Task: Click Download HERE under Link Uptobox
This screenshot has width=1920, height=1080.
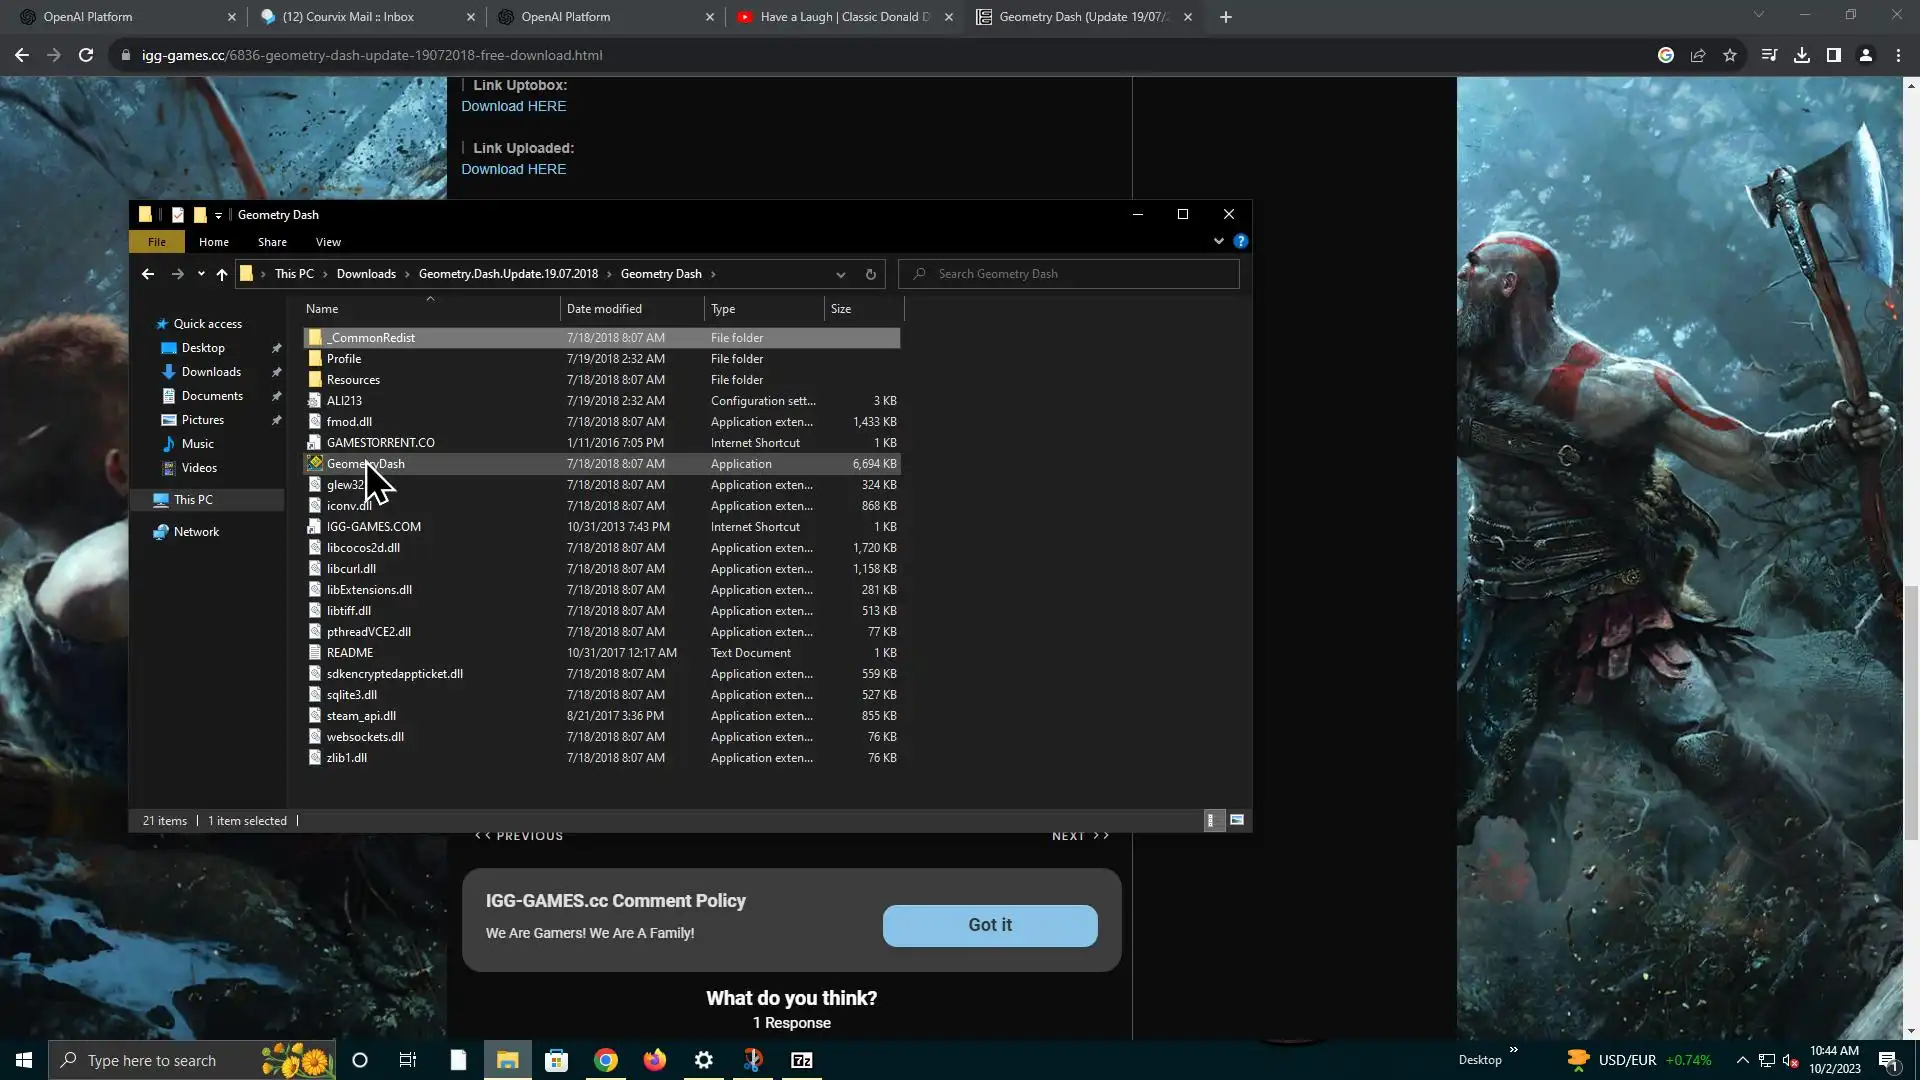Action: click(x=513, y=106)
